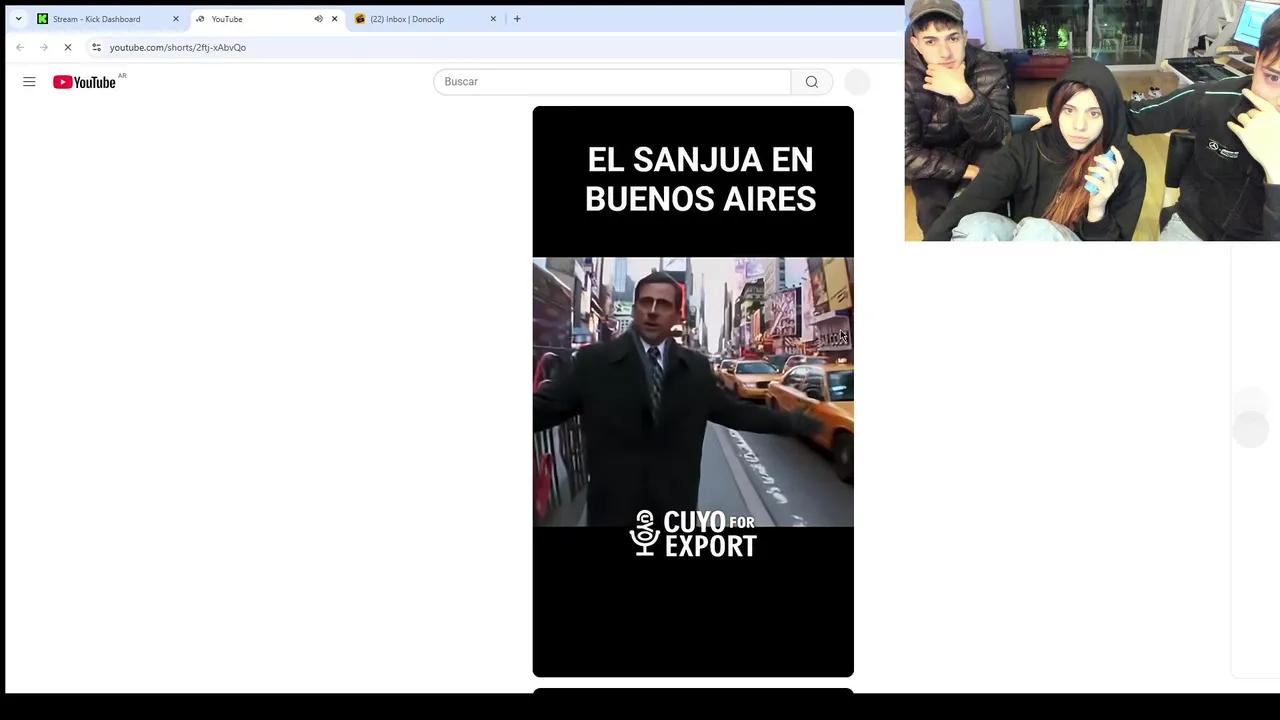Go back in browser history

(20, 47)
